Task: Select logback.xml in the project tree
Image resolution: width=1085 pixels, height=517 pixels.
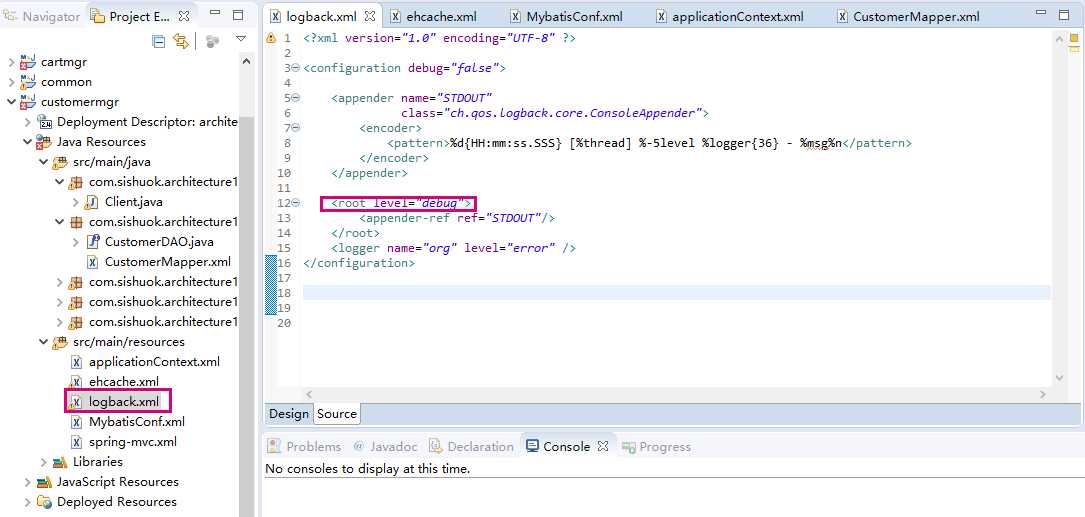Action: (x=124, y=401)
